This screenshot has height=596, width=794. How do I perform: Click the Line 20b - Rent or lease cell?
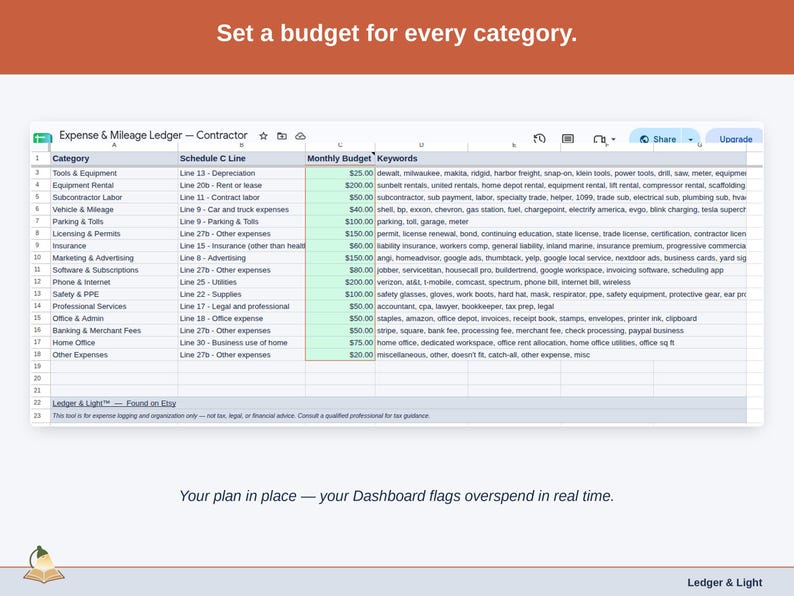pyautogui.click(x=242, y=185)
